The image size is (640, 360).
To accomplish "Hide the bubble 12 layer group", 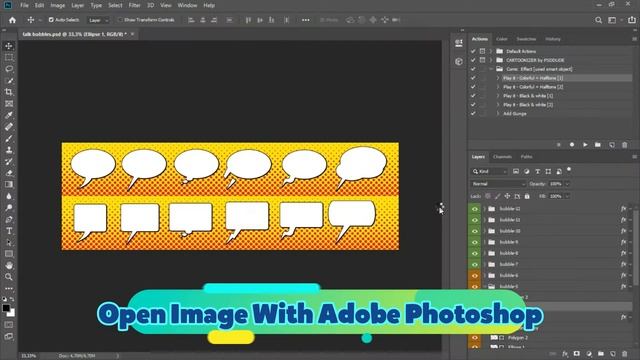I will click(x=475, y=209).
